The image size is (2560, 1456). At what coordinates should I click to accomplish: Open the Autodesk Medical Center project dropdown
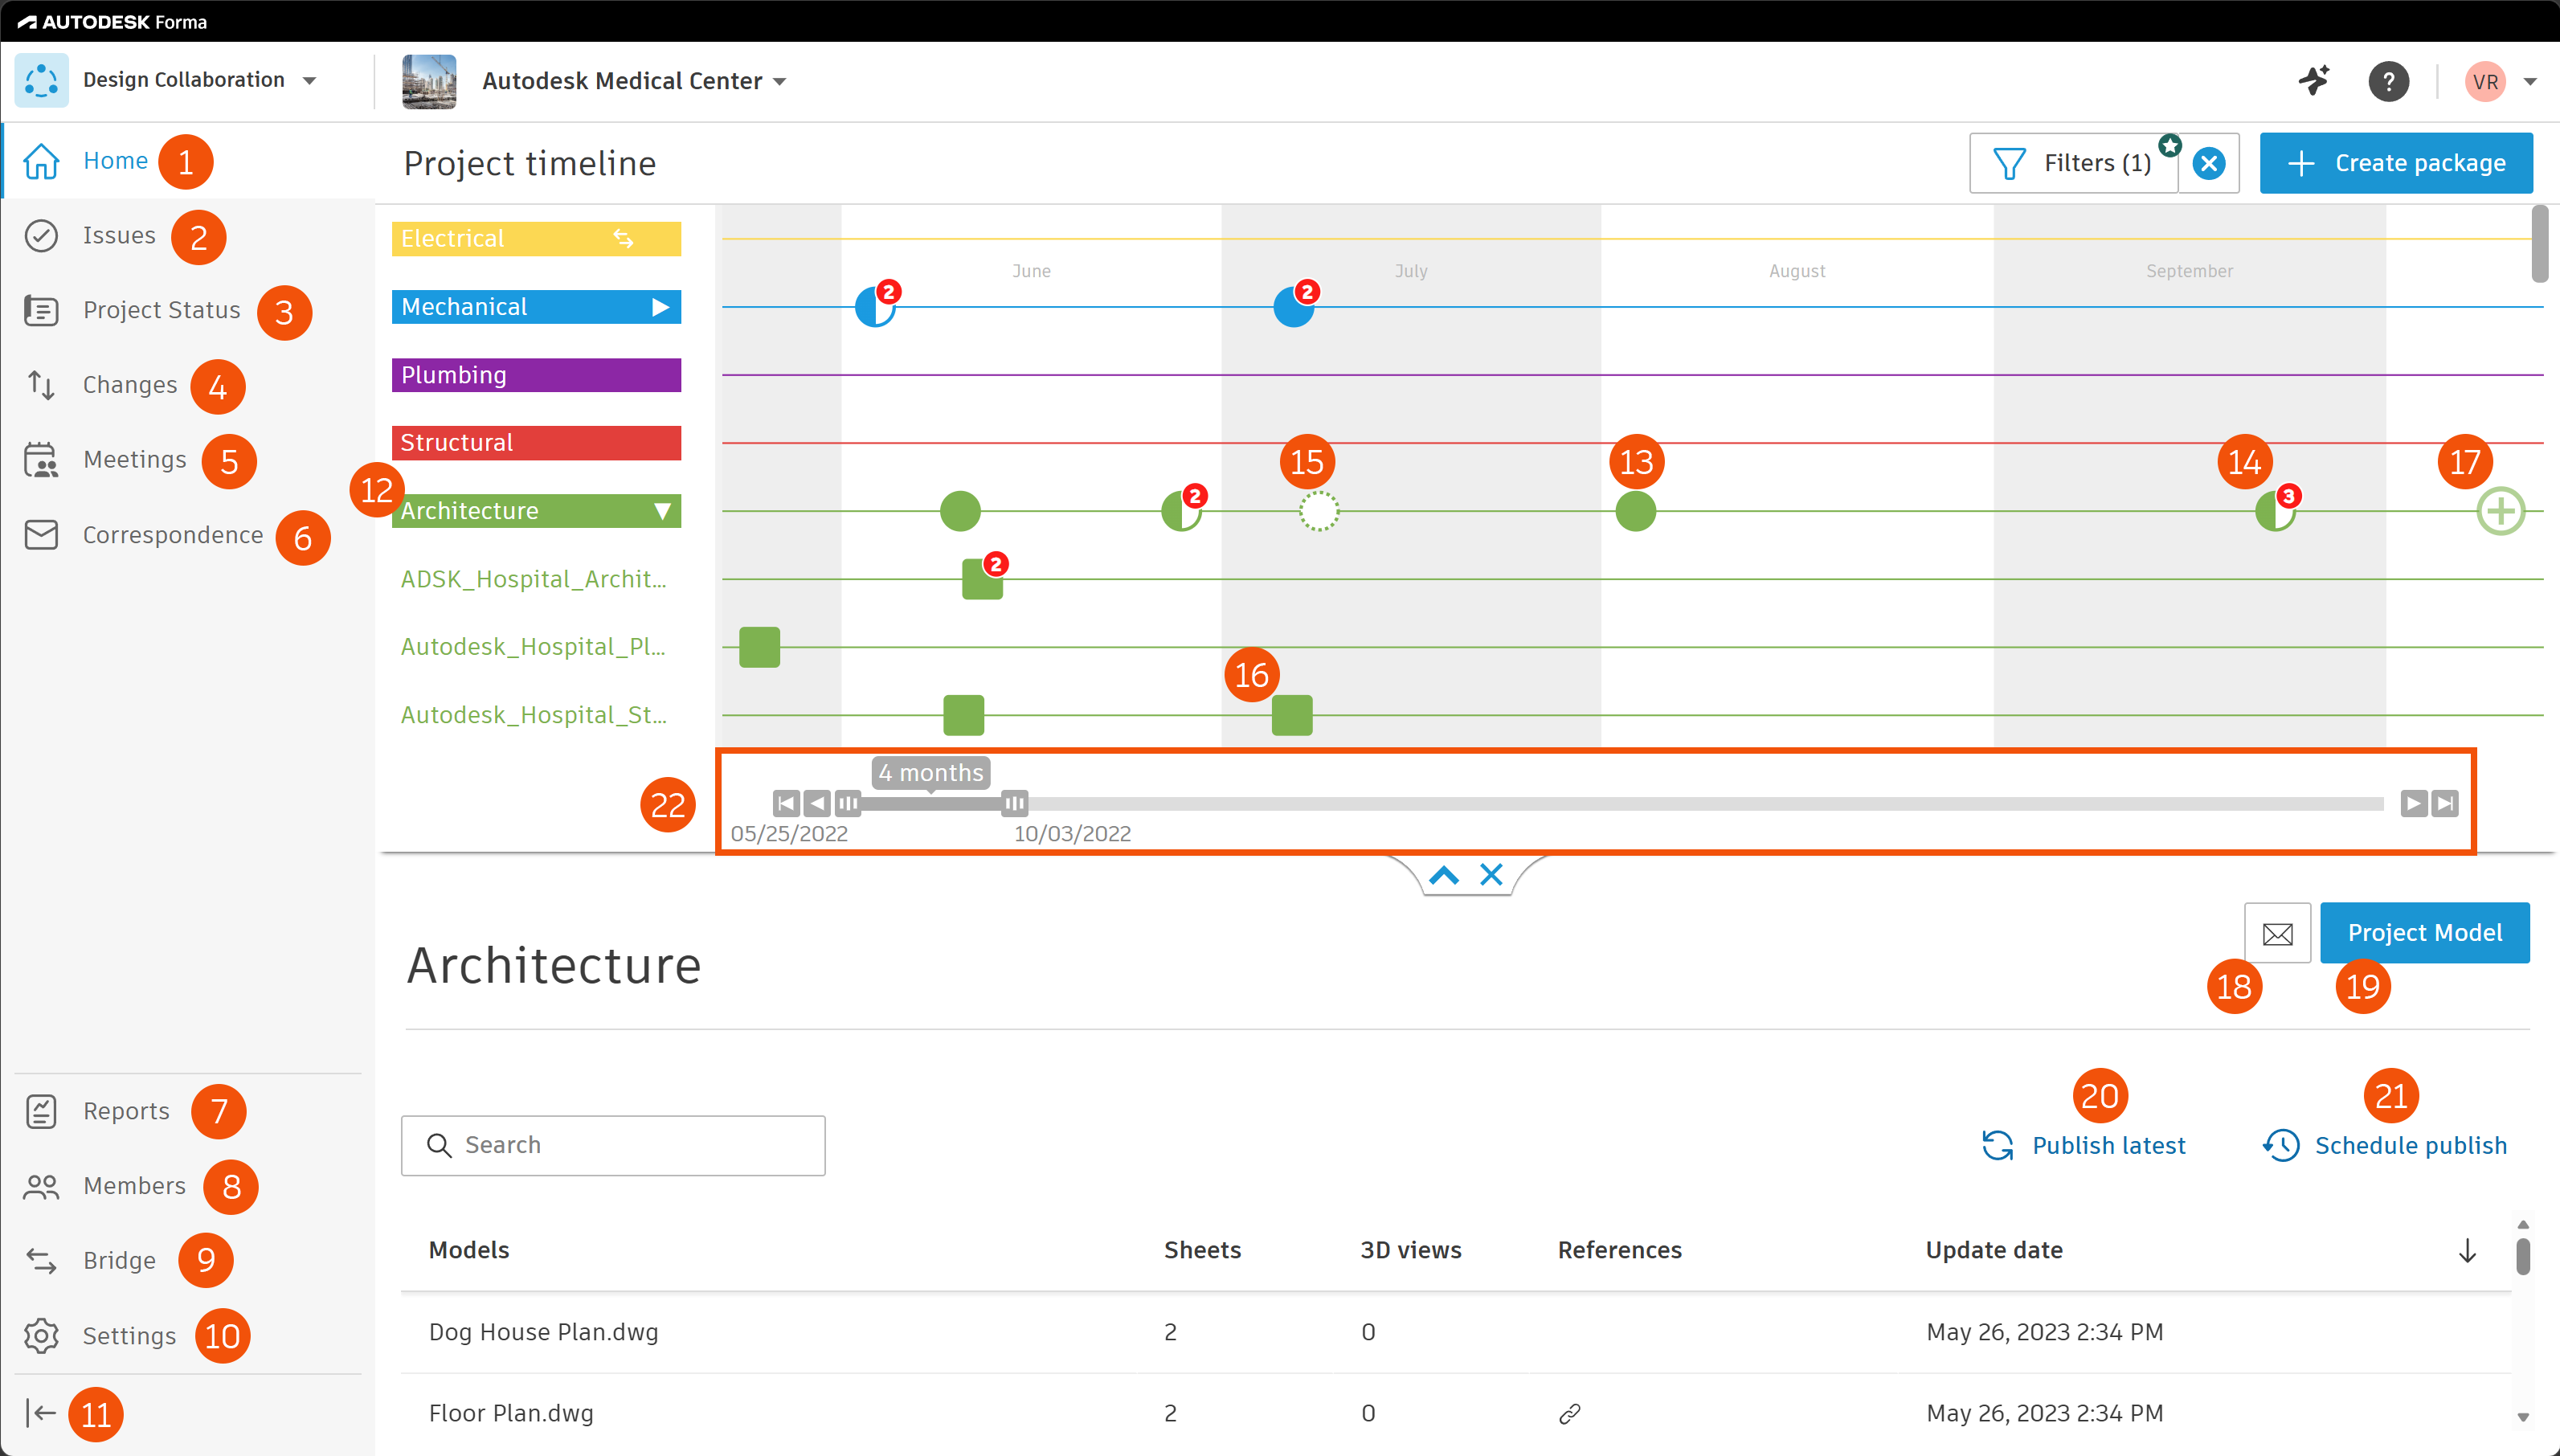[634, 81]
